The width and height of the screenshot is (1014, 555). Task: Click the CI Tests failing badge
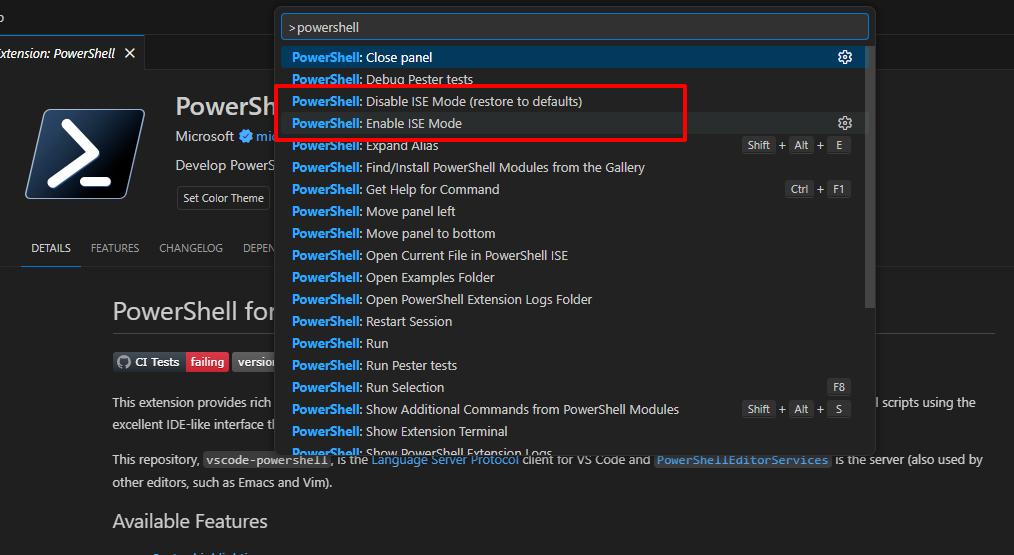point(171,362)
